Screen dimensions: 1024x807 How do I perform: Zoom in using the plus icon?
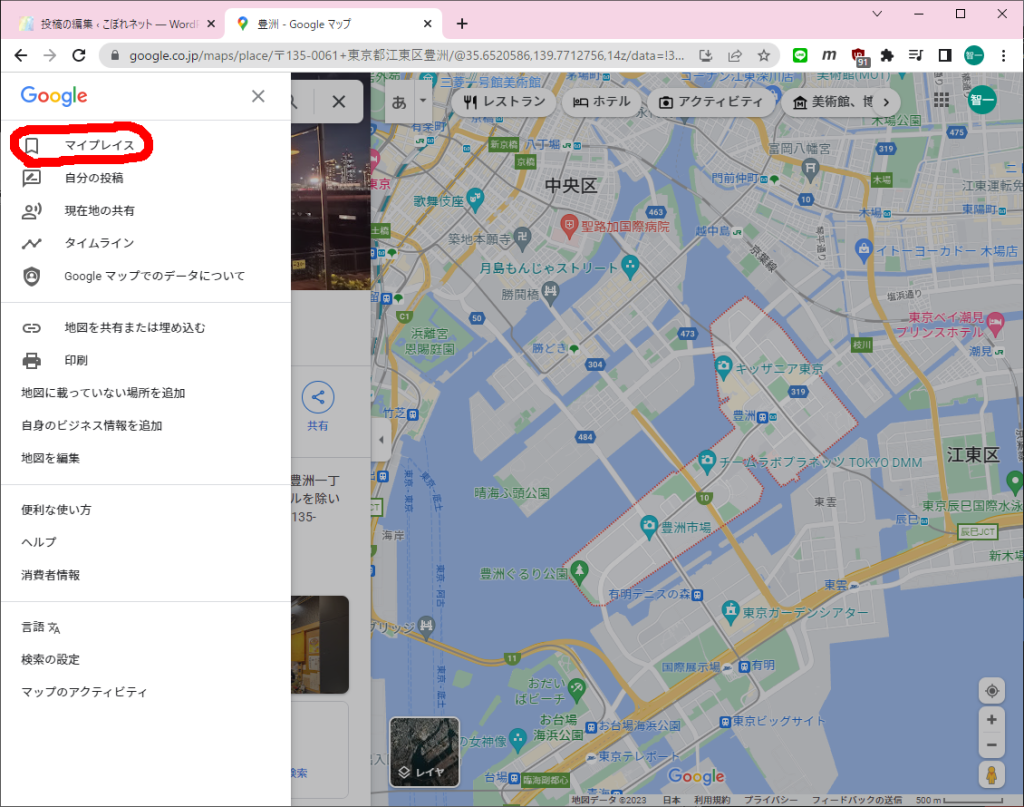991,718
